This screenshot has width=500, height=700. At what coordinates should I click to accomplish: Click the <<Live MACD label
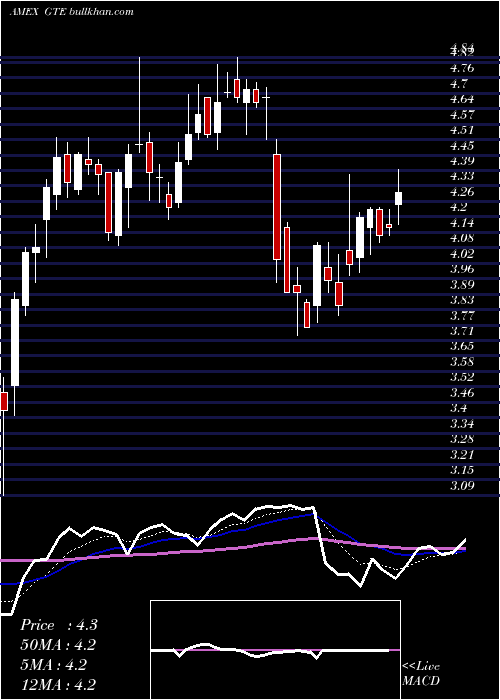click(421, 674)
